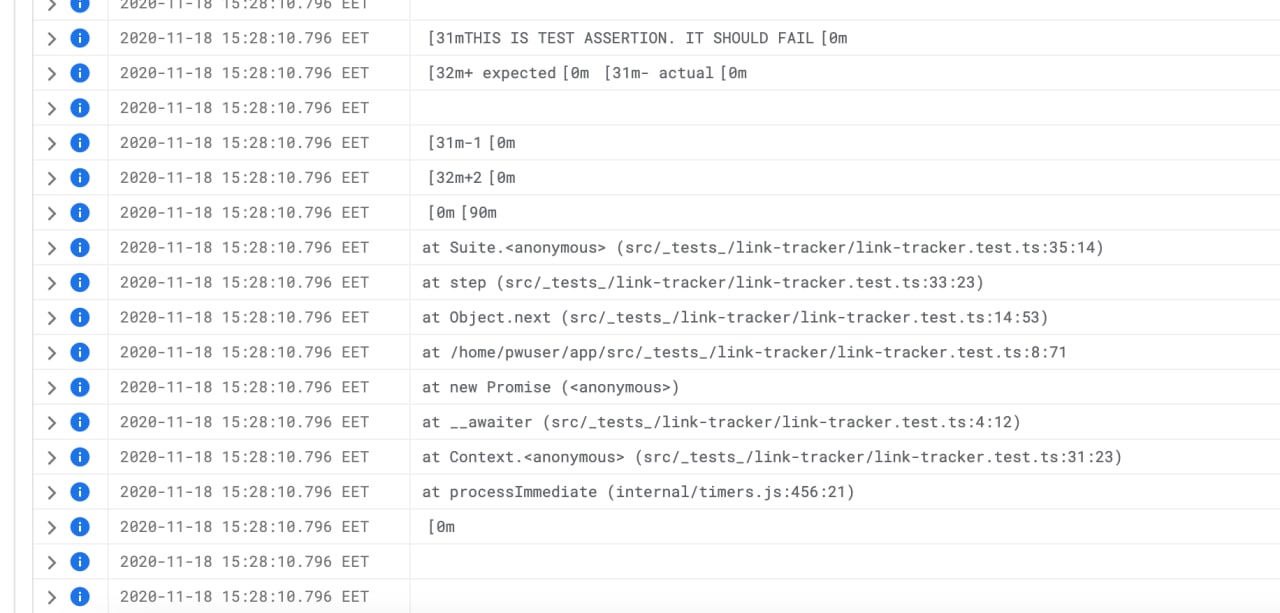This screenshot has width=1280, height=613.
Task: Click info icon on the "[31m-1" row
Action: pos(80,143)
